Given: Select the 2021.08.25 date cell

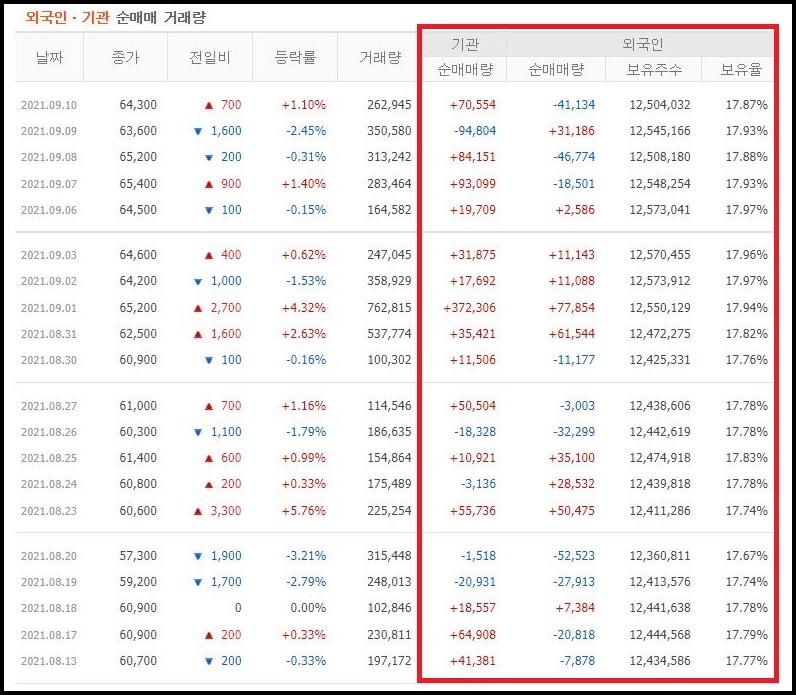Looking at the screenshot, I should (49, 458).
